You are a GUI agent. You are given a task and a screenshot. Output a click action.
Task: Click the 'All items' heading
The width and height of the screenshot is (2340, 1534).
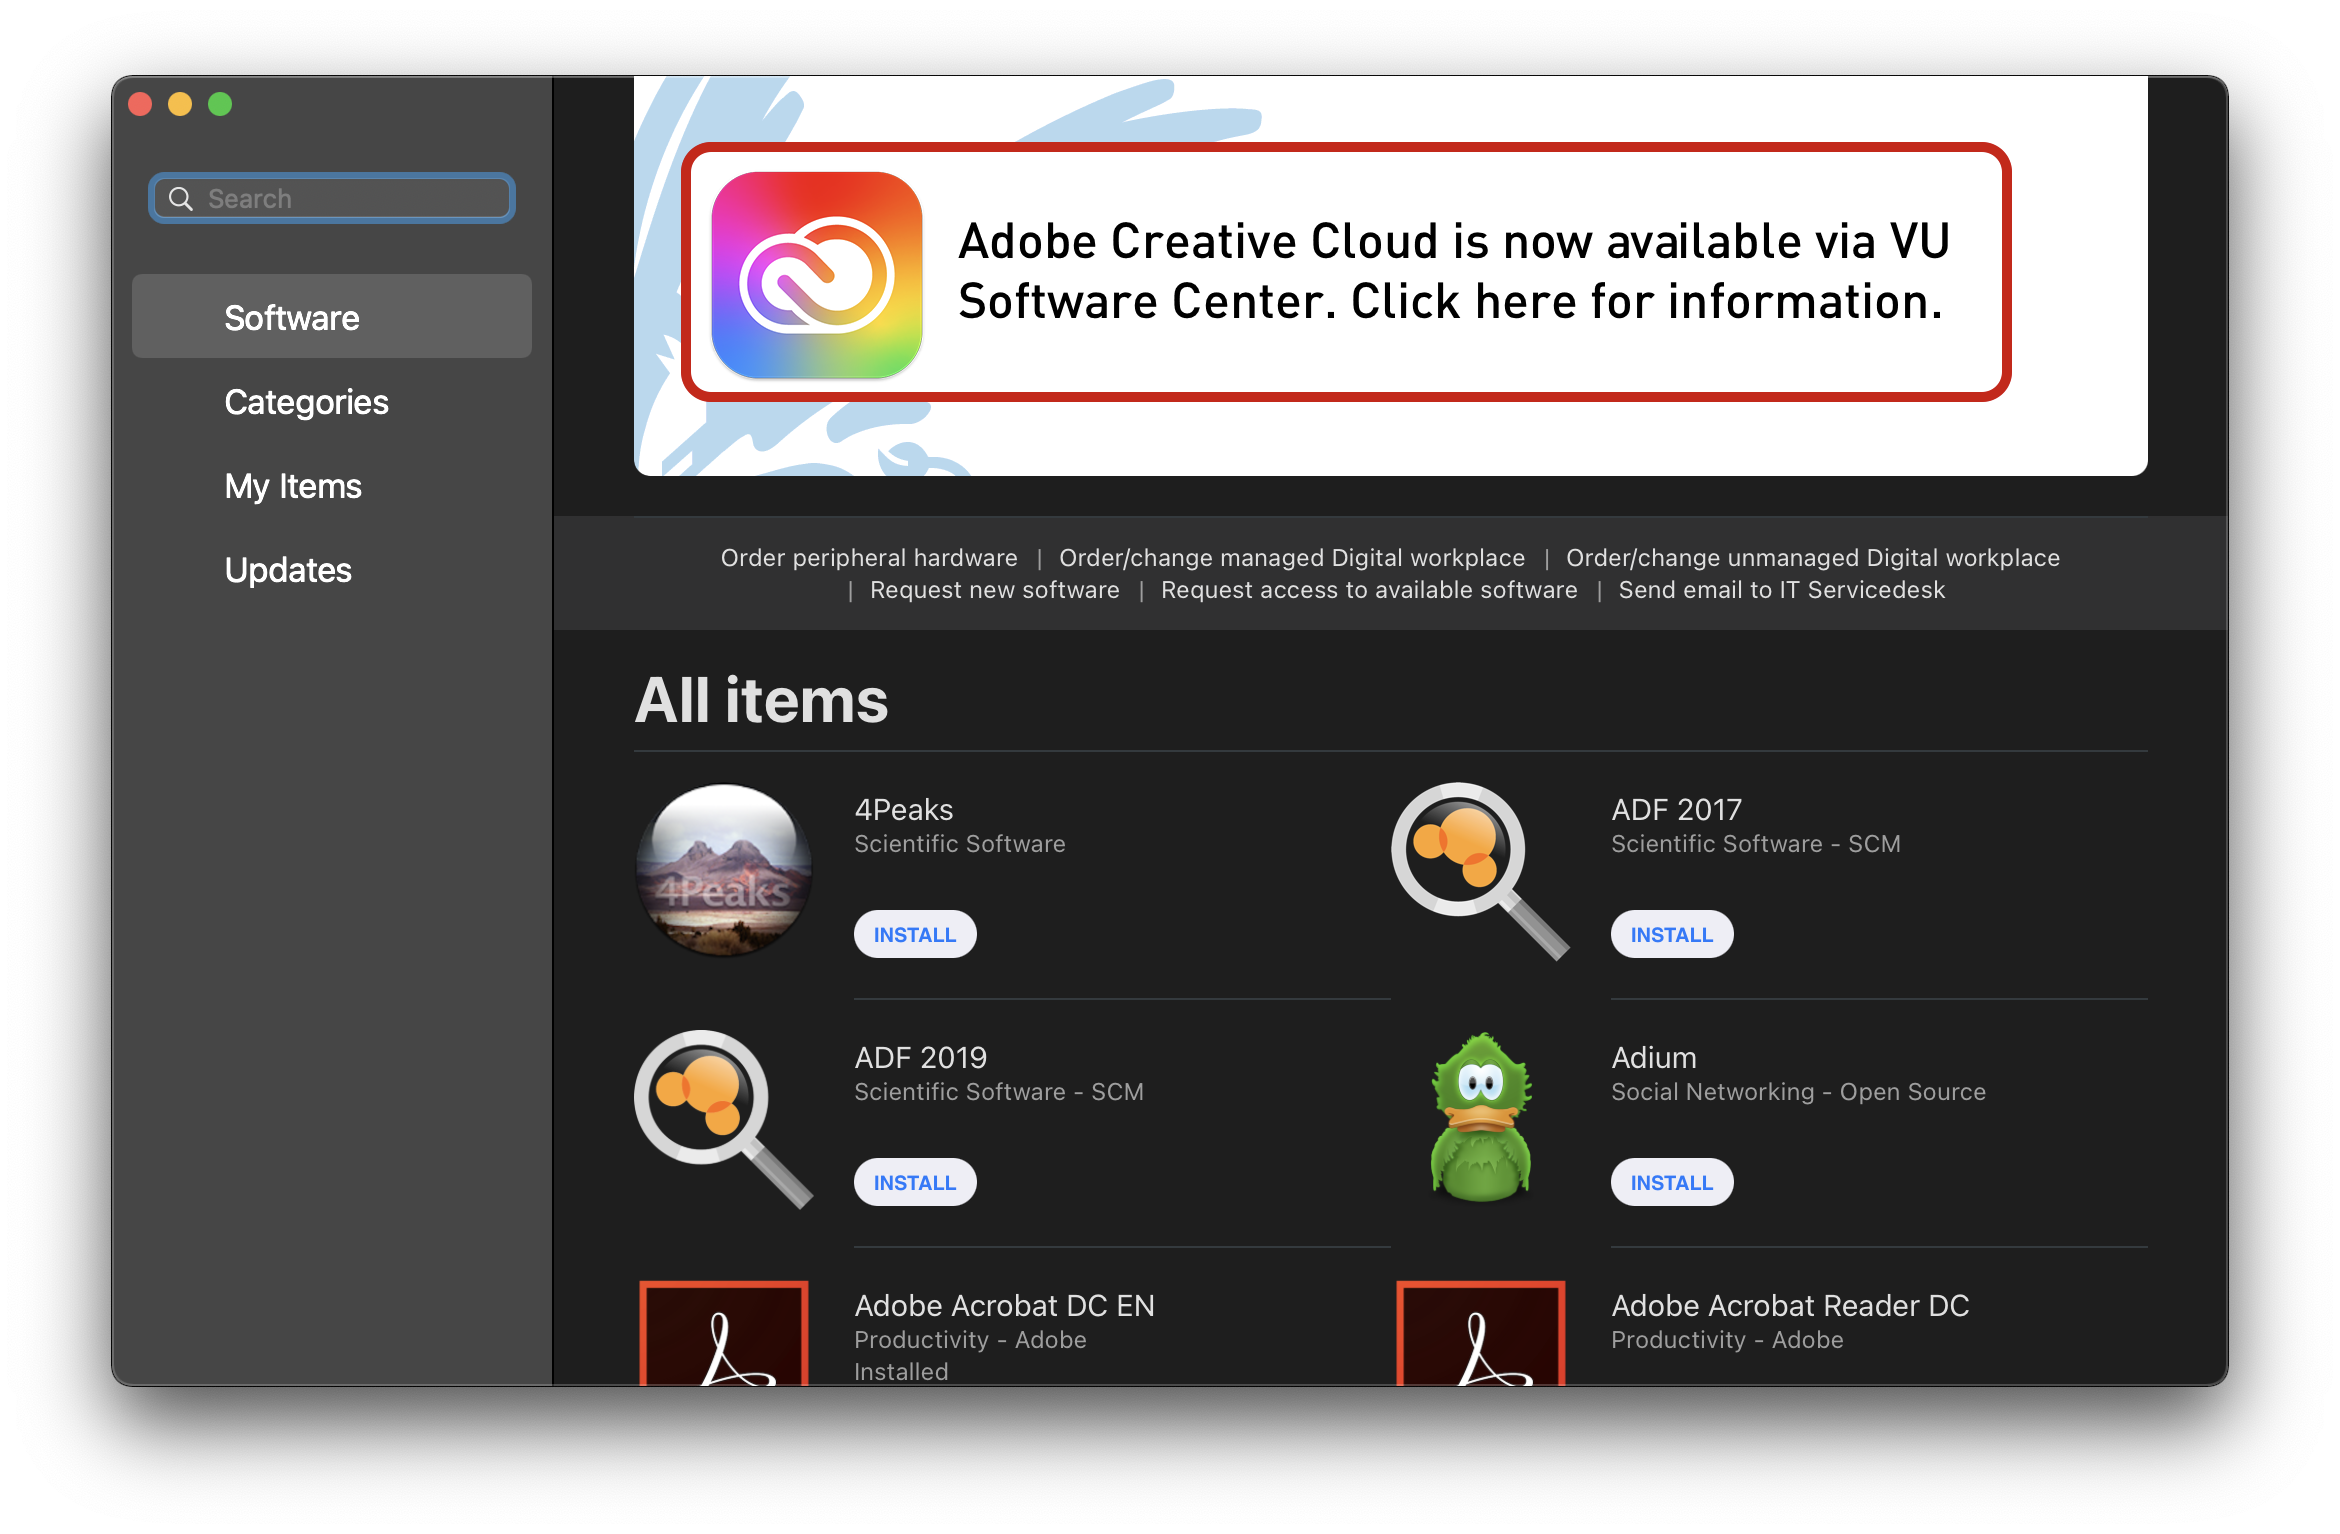tap(761, 699)
